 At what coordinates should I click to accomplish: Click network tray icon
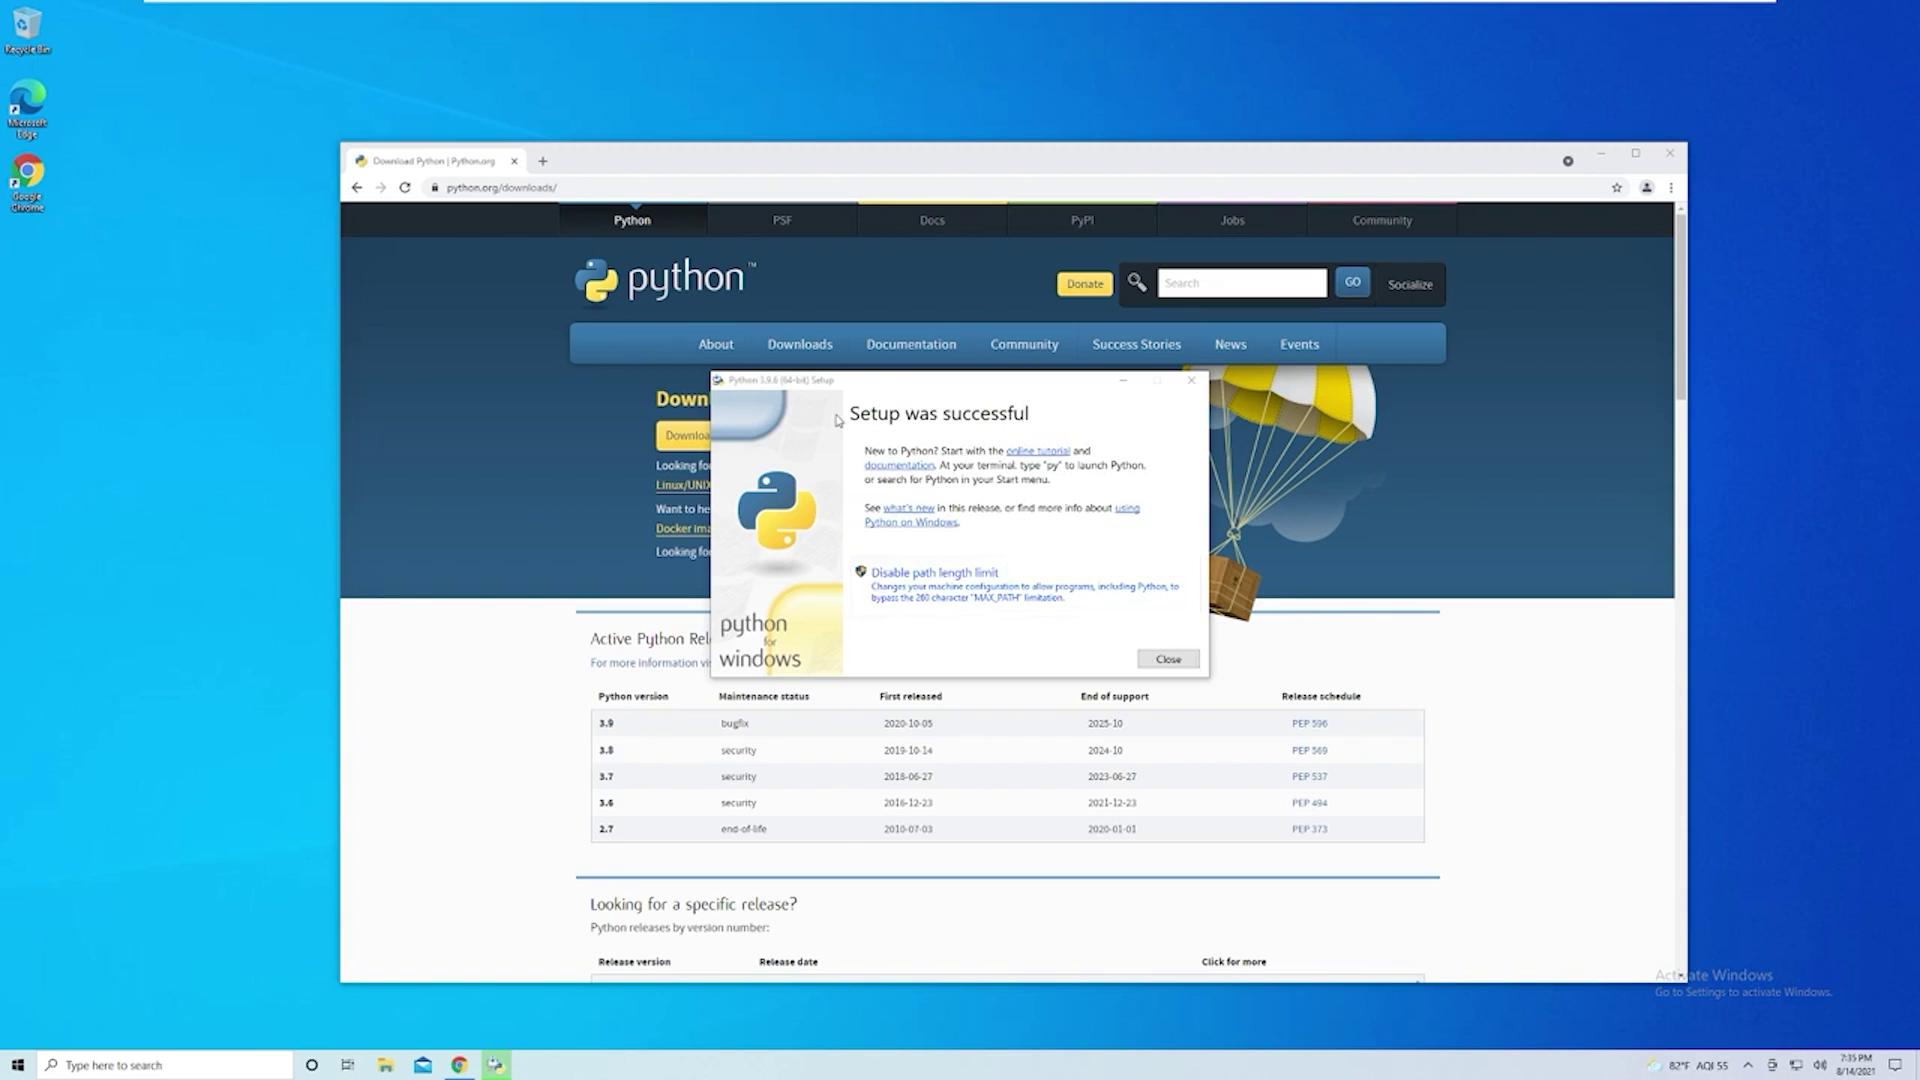tap(1796, 1065)
